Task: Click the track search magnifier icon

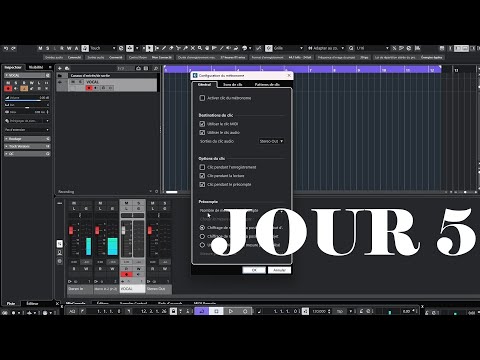Action: [156, 68]
